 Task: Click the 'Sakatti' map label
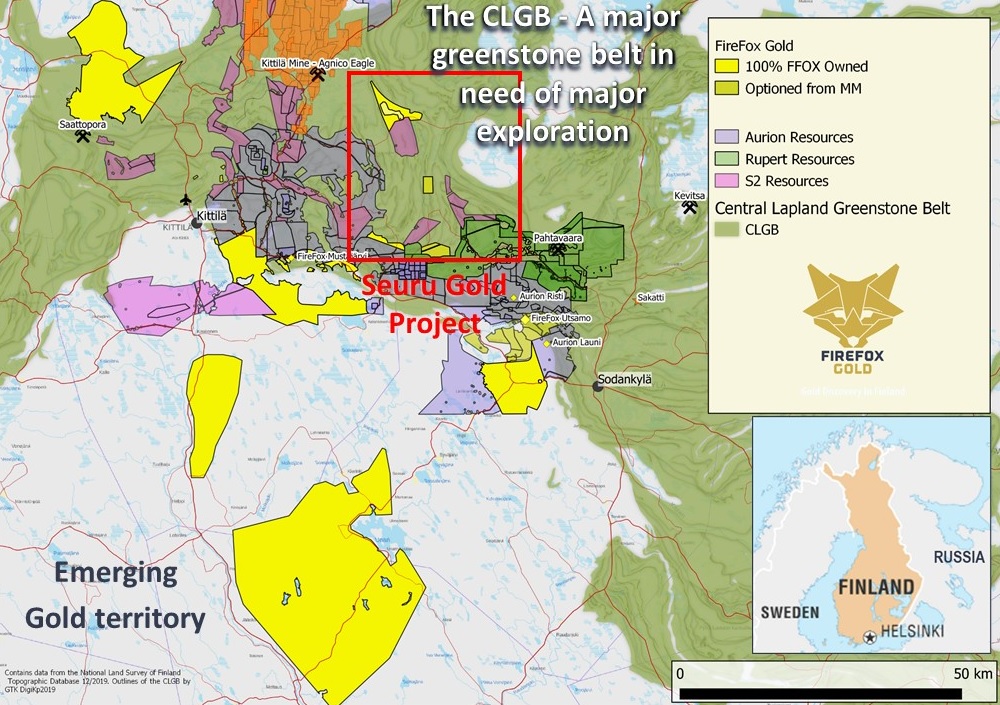coord(651,297)
